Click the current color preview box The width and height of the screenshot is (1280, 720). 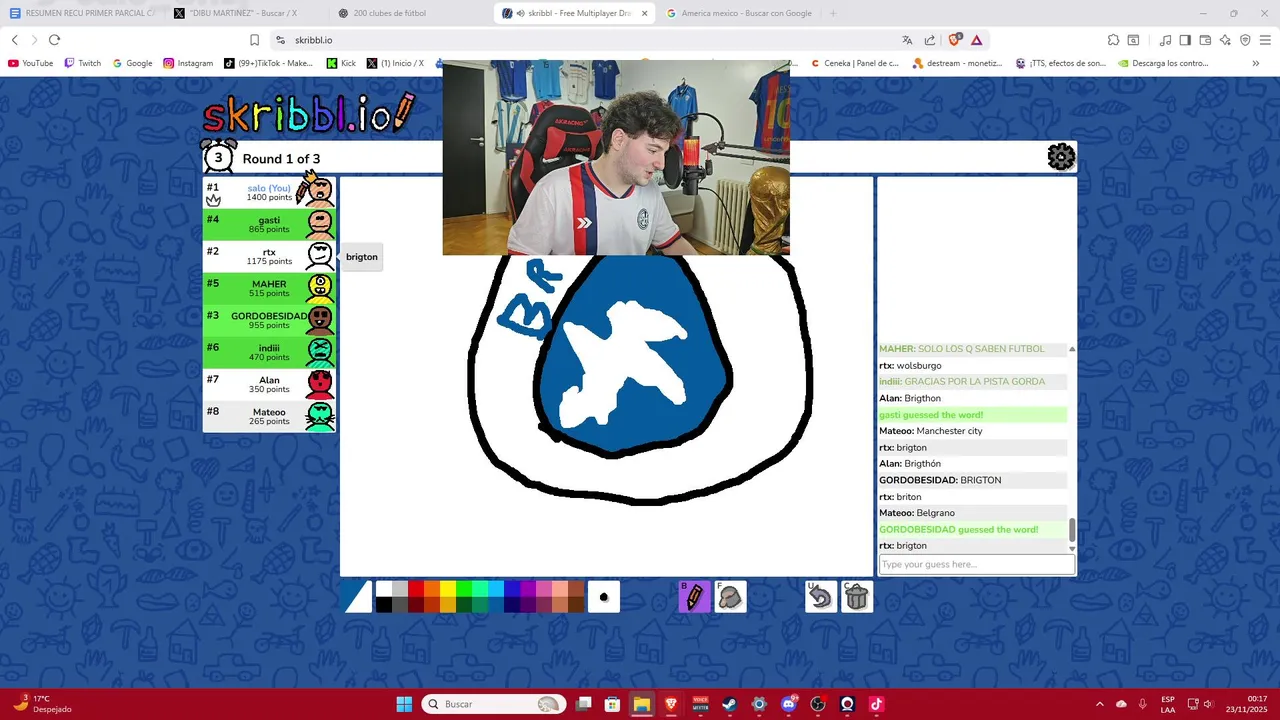(356, 597)
